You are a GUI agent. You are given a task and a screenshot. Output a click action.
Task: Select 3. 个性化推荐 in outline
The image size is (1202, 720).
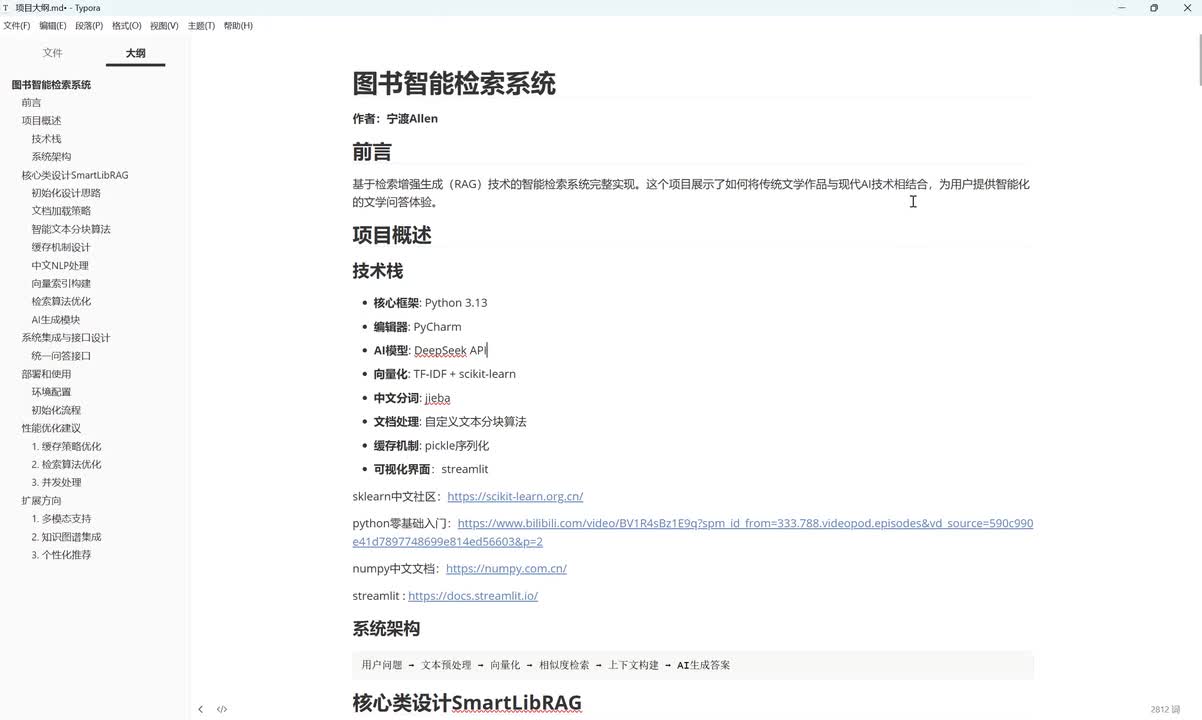(61, 555)
